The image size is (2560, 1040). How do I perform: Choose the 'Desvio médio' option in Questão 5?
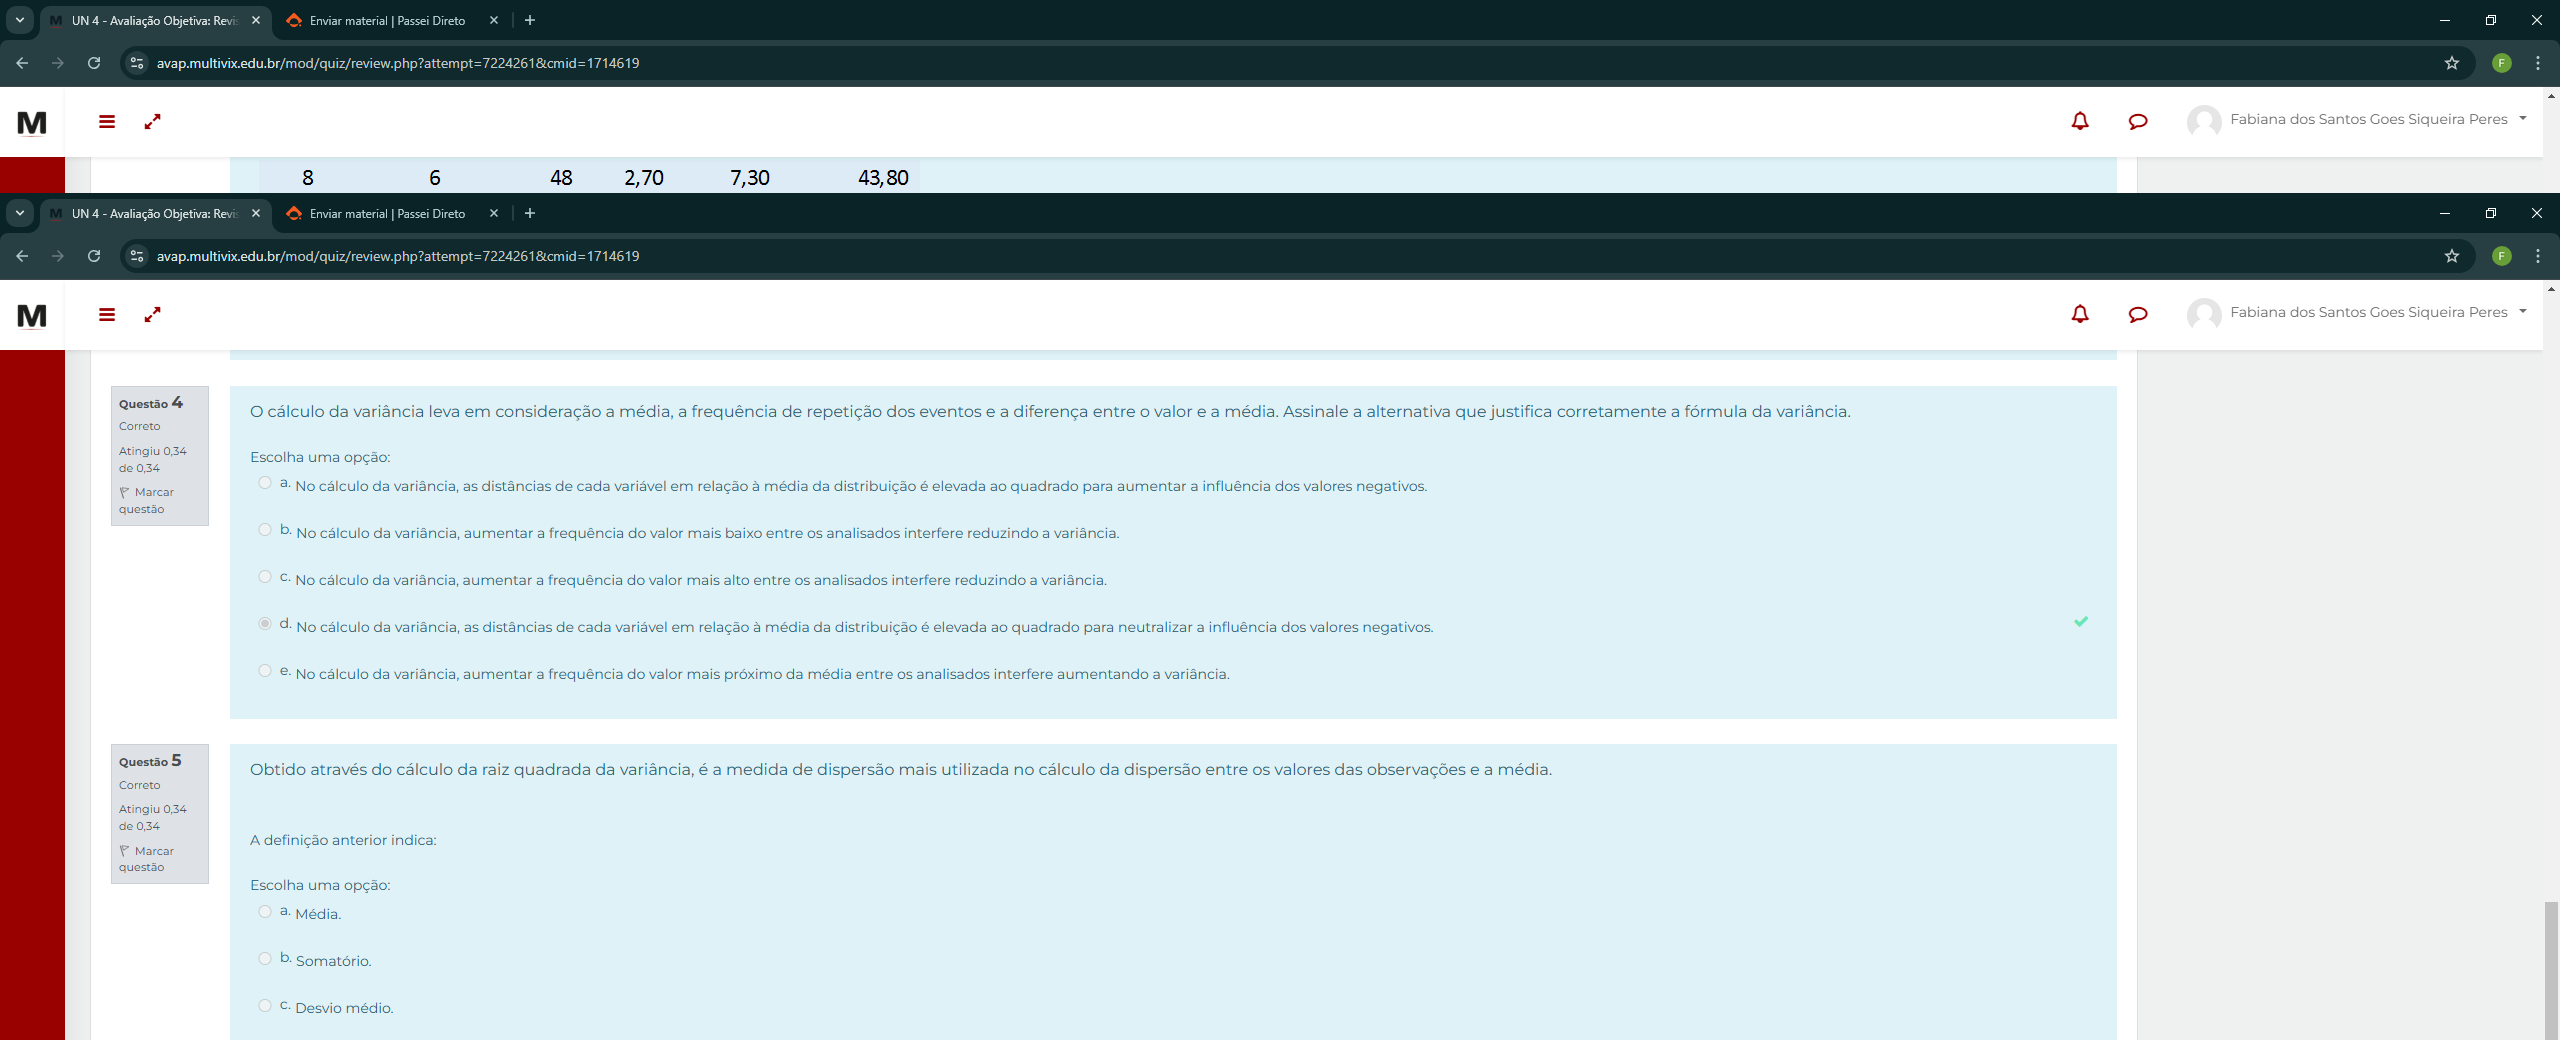point(265,1005)
